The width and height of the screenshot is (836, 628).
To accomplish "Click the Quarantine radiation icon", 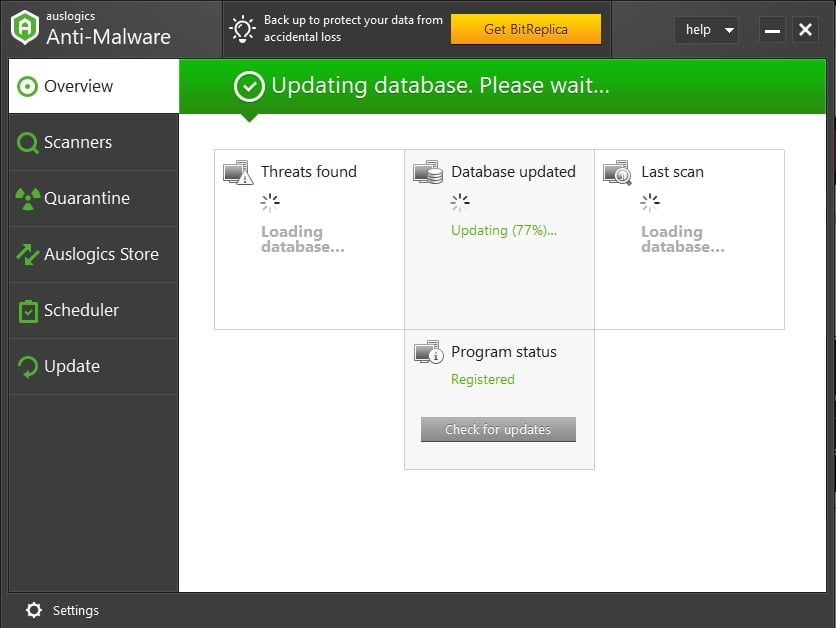I will 28,198.
